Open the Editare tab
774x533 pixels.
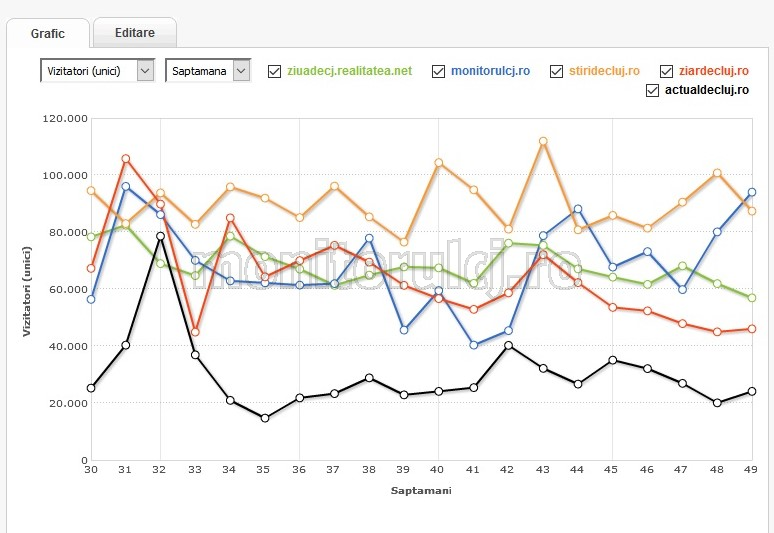(135, 33)
